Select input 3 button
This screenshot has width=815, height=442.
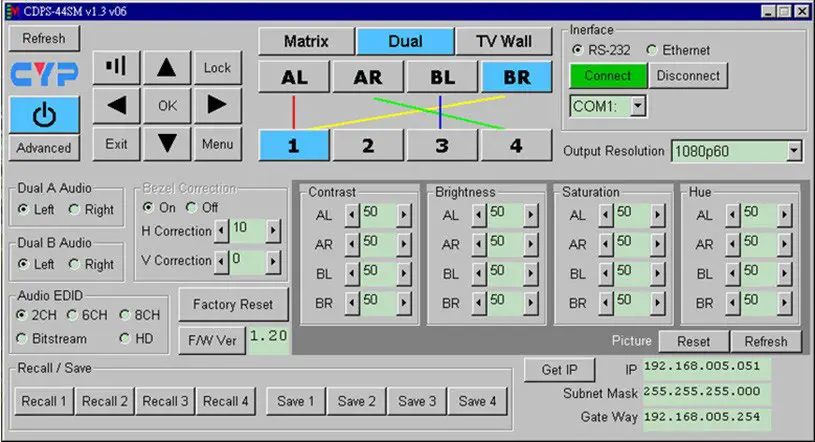click(x=442, y=145)
